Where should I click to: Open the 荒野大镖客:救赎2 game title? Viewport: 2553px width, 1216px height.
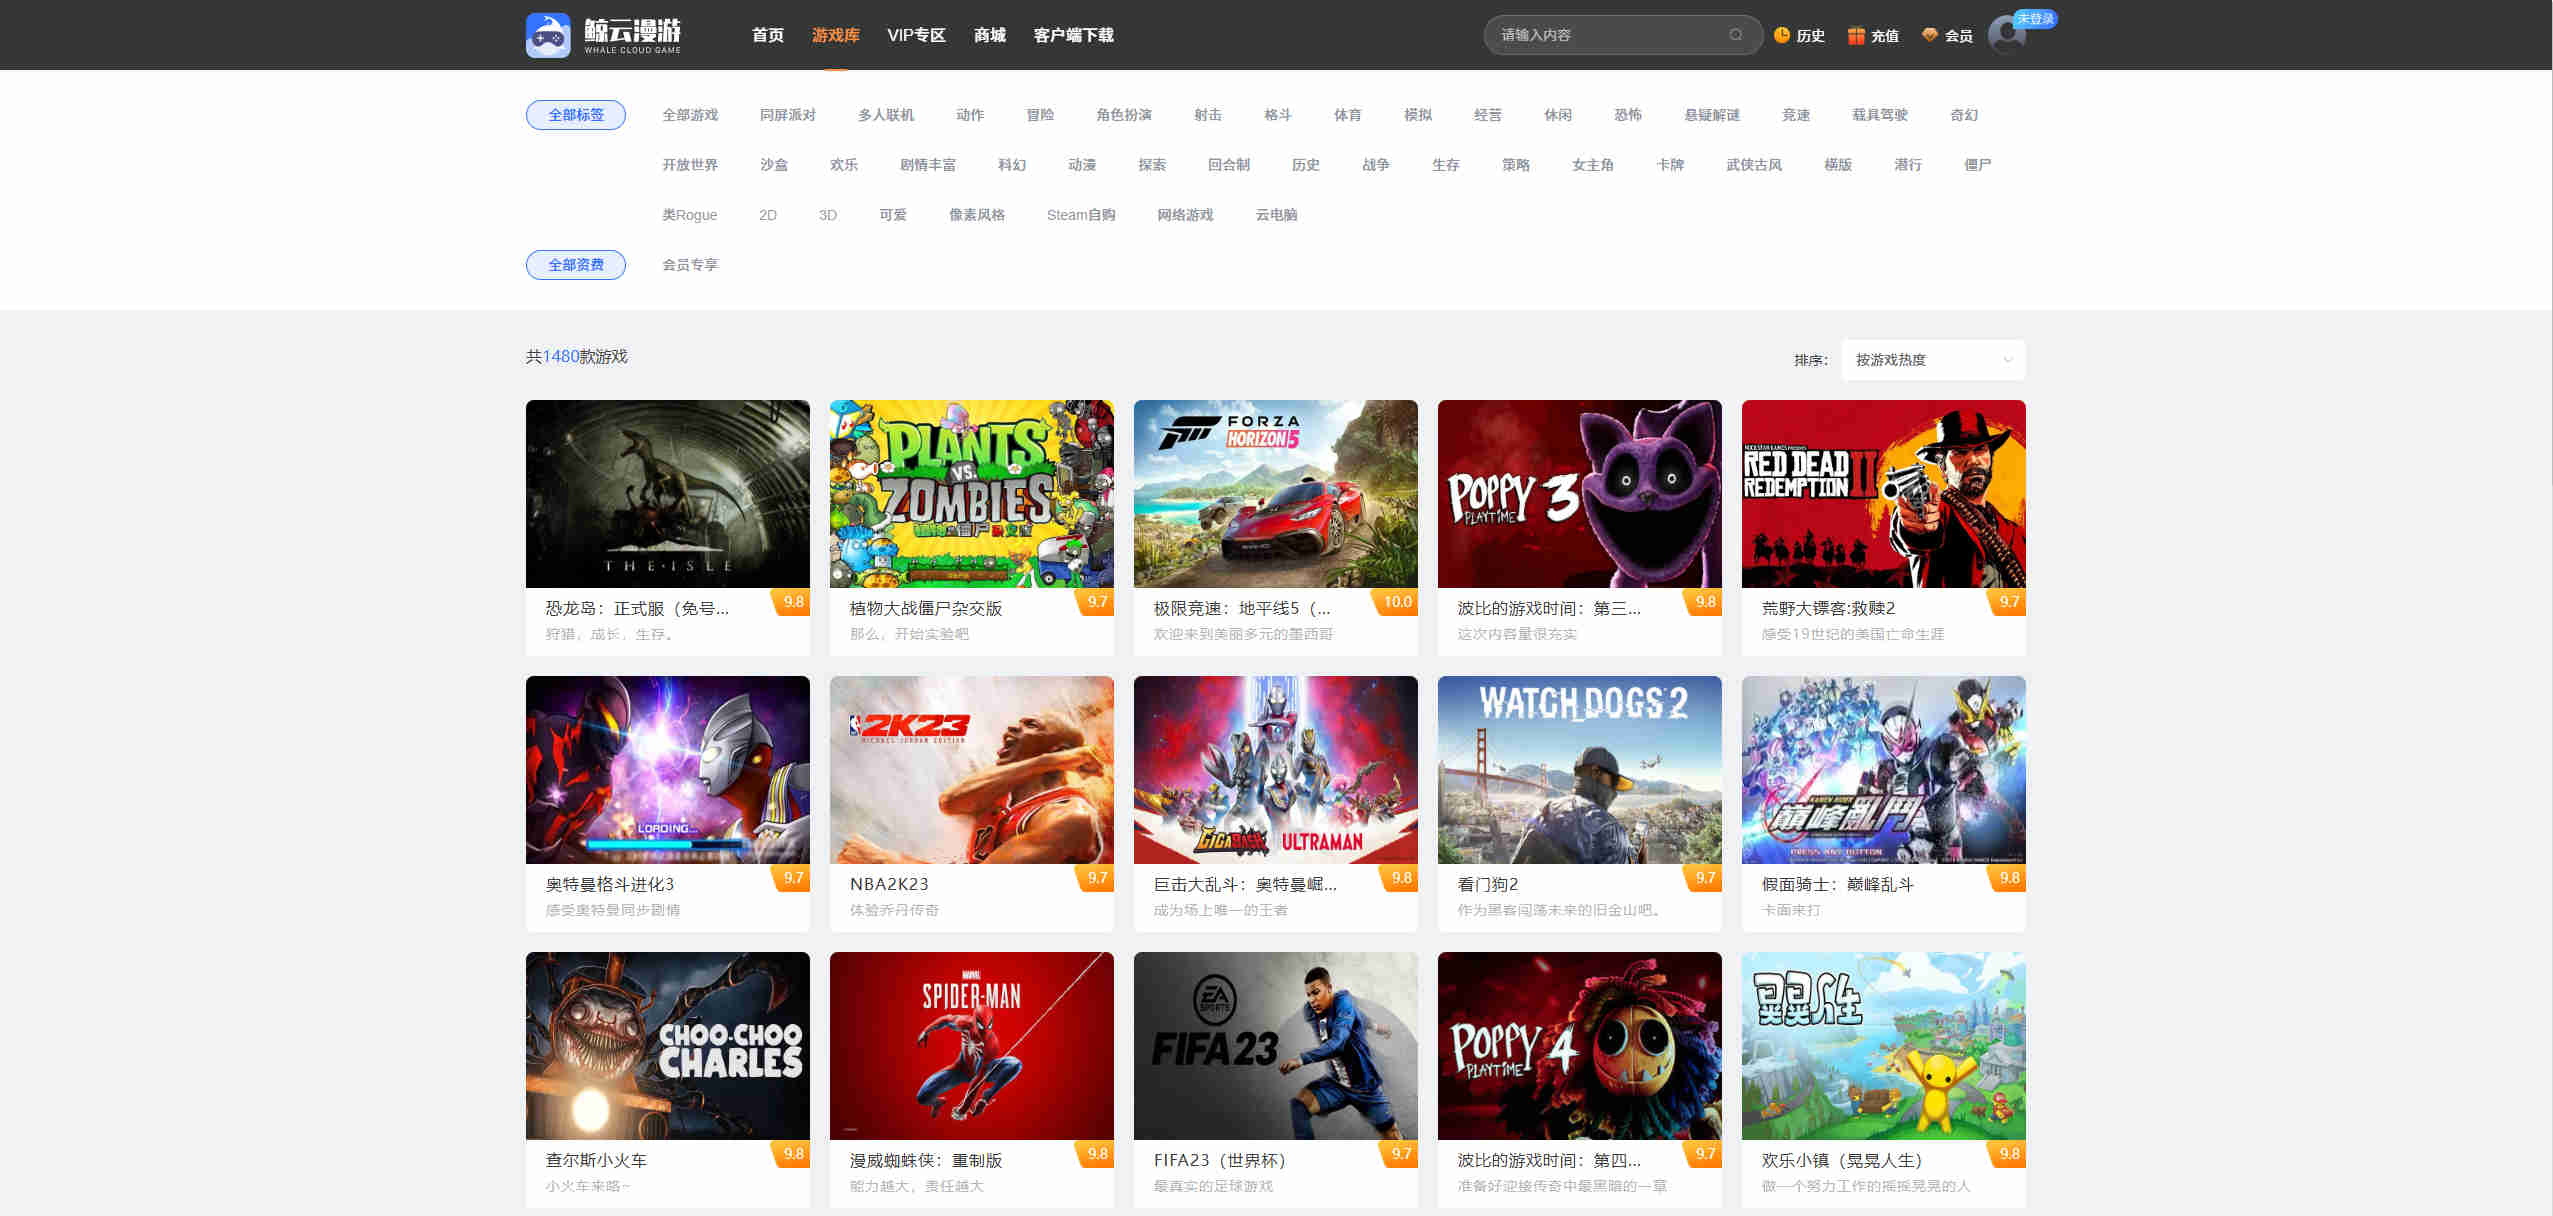(1828, 608)
